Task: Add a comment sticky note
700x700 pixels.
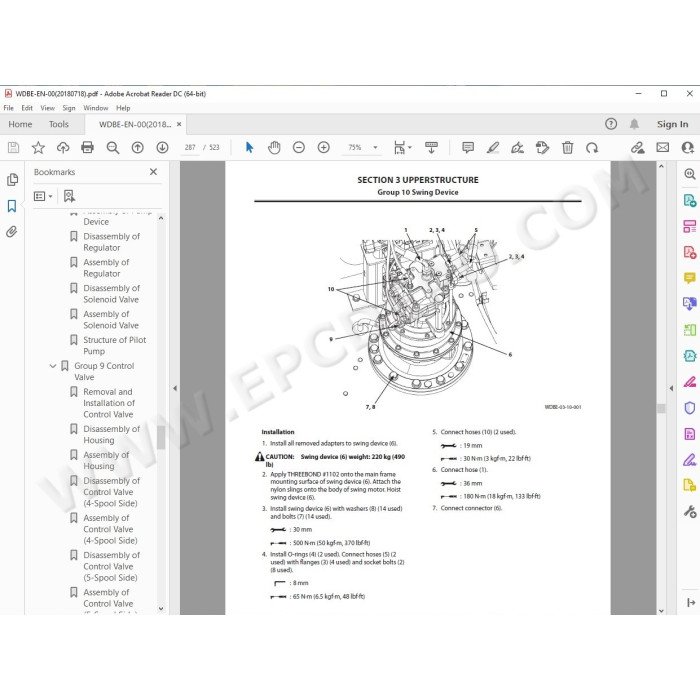Action: coord(468,147)
